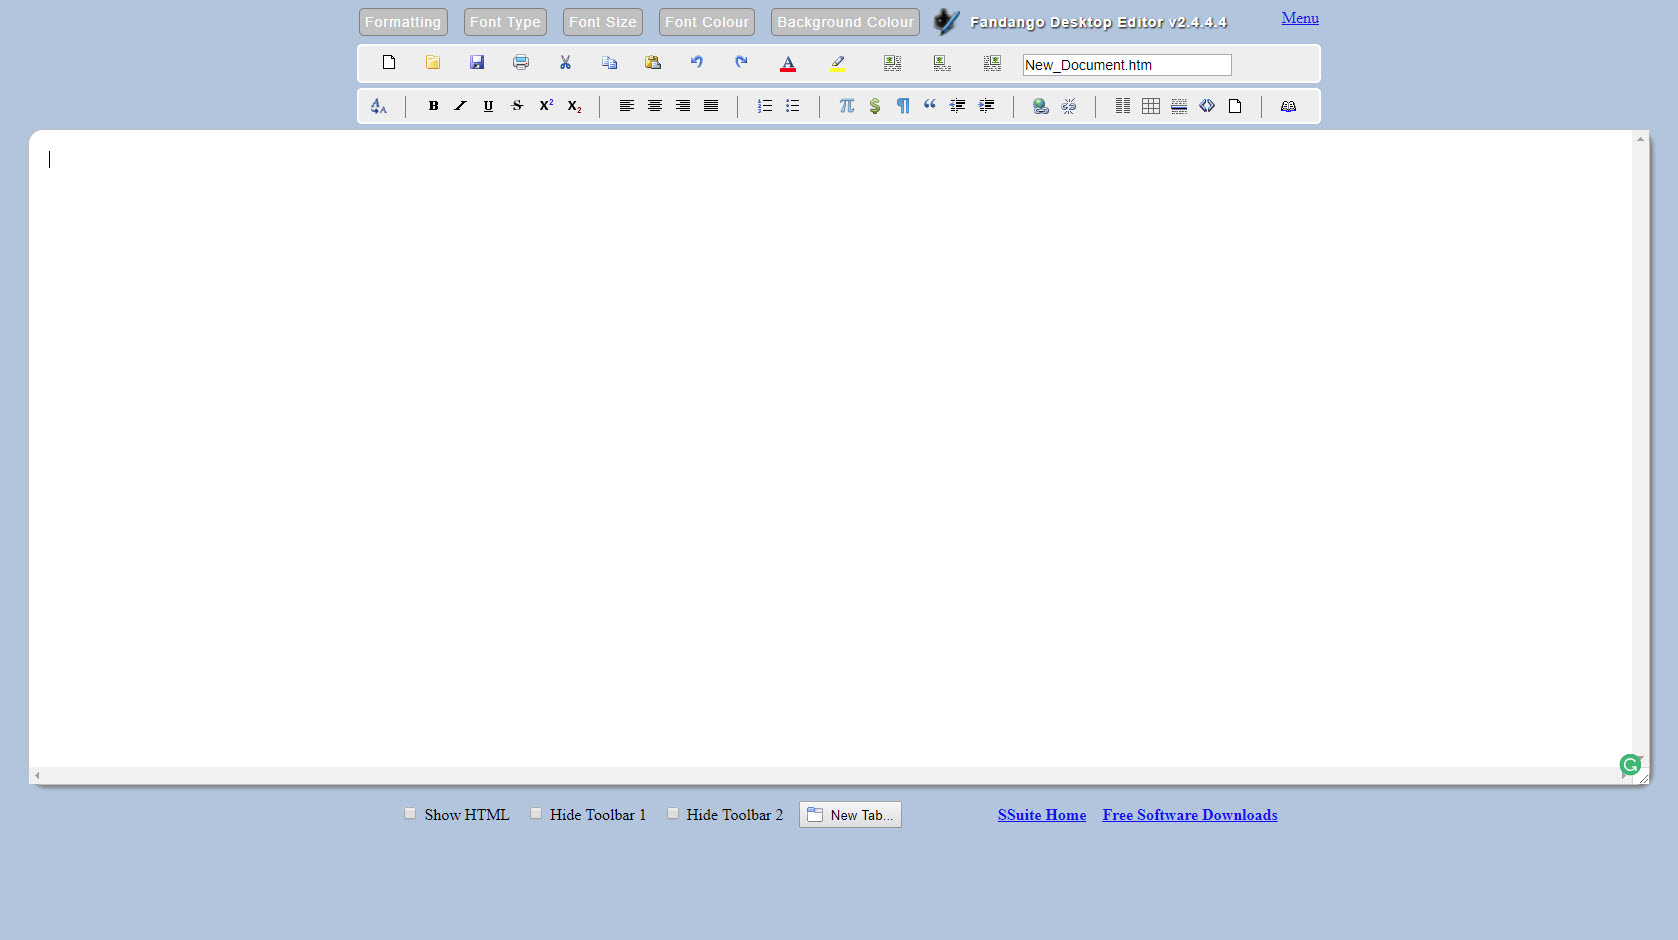Check the Hide Toolbar 1 option
Image resolution: width=1678 pixels, height=940 pixels.
[x=536, y=814]
